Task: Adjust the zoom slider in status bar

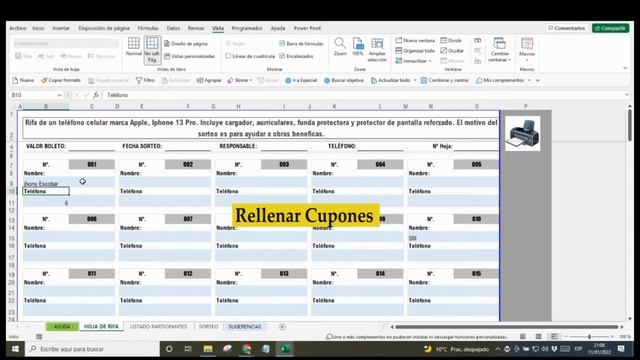Action: [x=589, y=337]
